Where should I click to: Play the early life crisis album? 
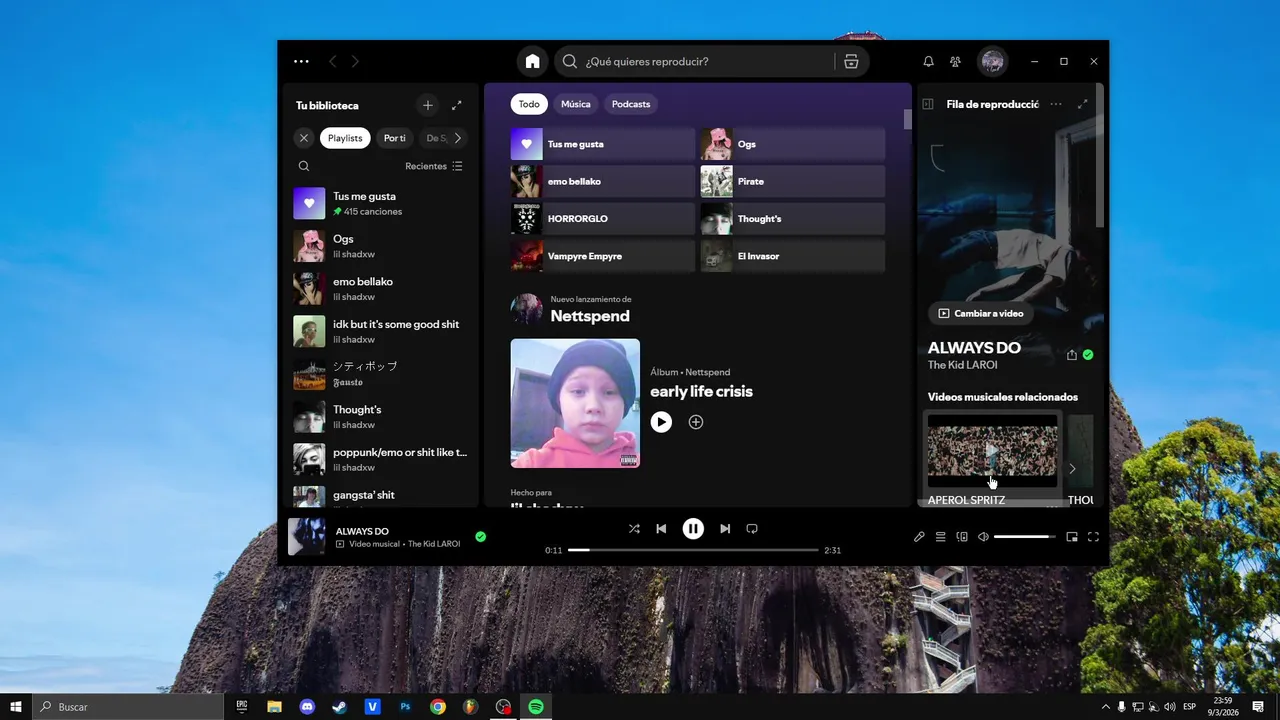661,422
